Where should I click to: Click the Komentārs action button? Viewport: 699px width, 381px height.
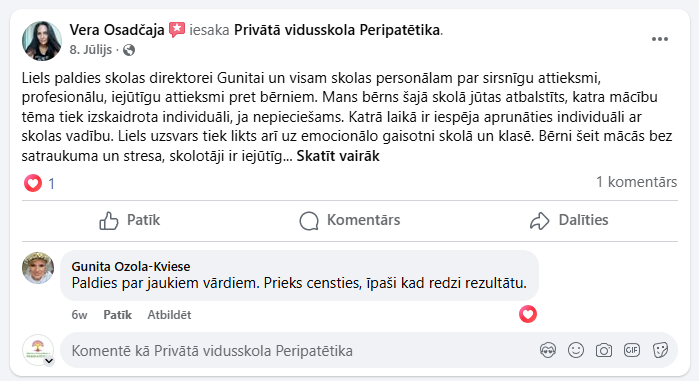tap(350, 220)
